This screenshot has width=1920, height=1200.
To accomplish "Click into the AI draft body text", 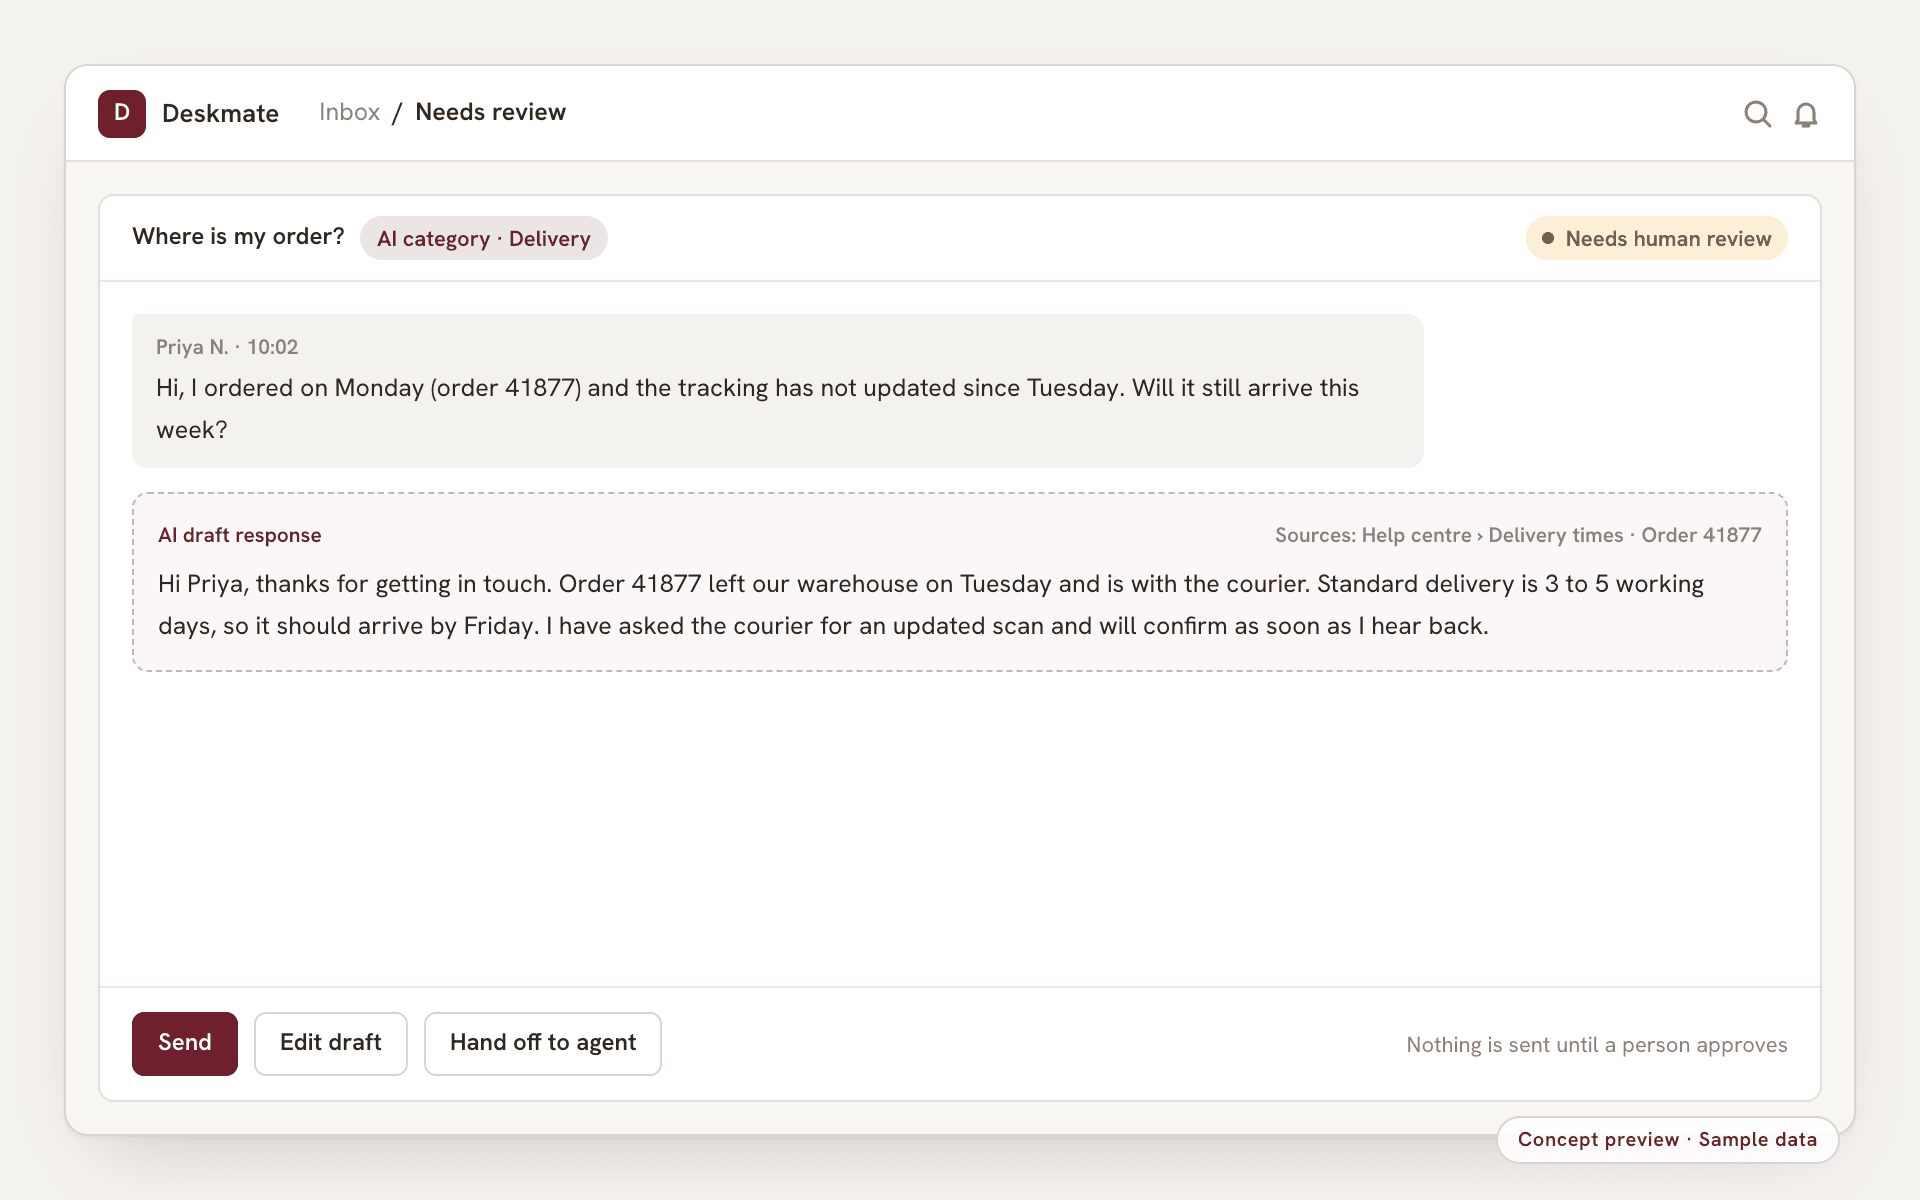I will coord(930,605).
